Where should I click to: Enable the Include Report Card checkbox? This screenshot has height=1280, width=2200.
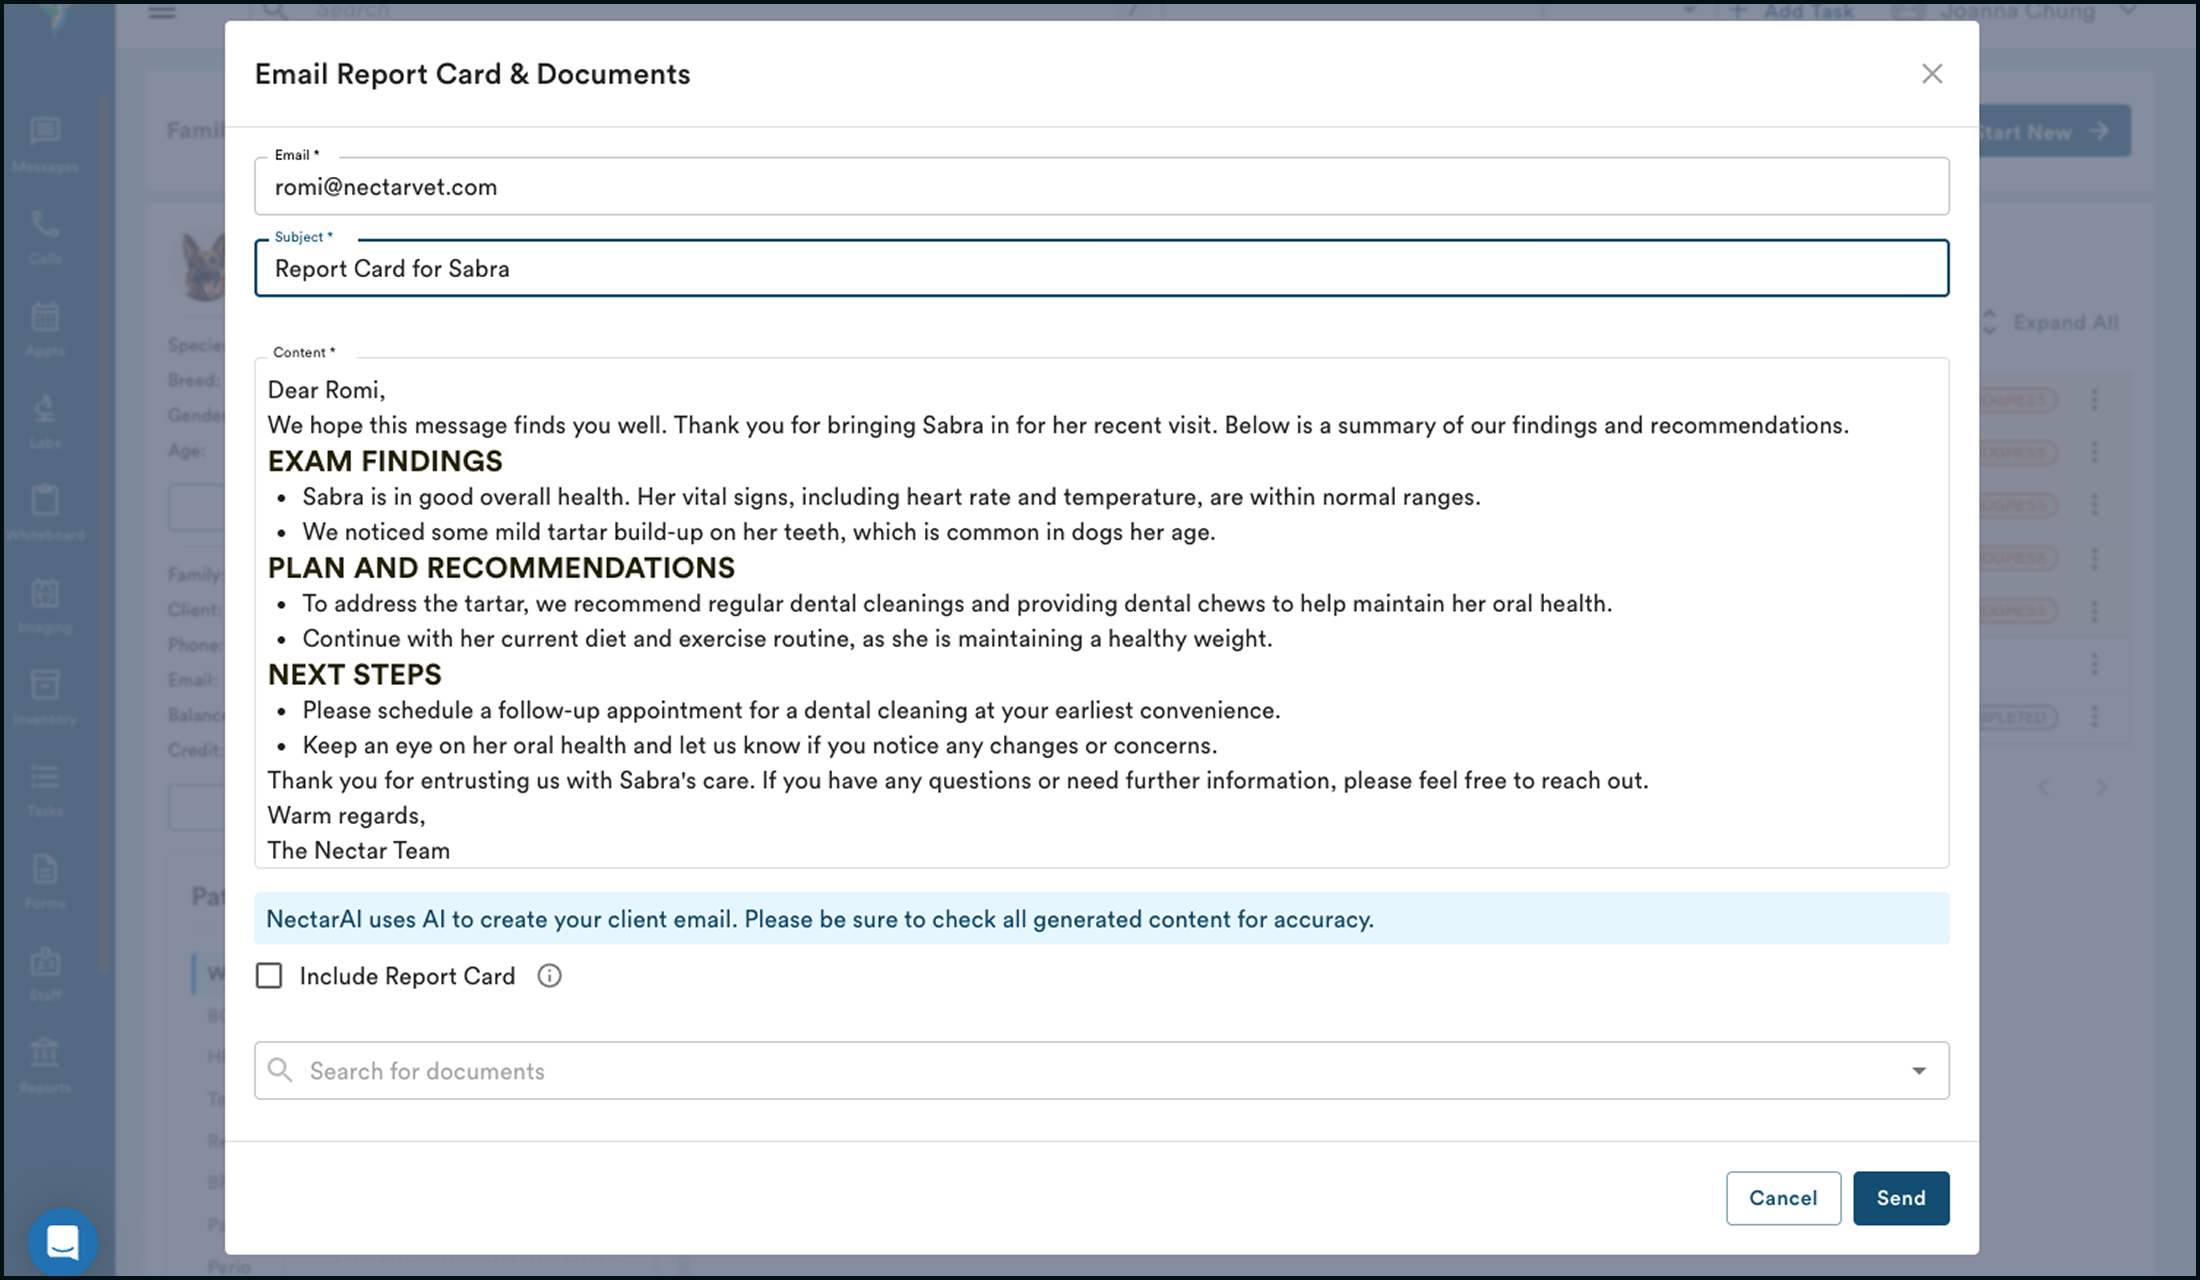pyautogui.click(x=269, y=976)
